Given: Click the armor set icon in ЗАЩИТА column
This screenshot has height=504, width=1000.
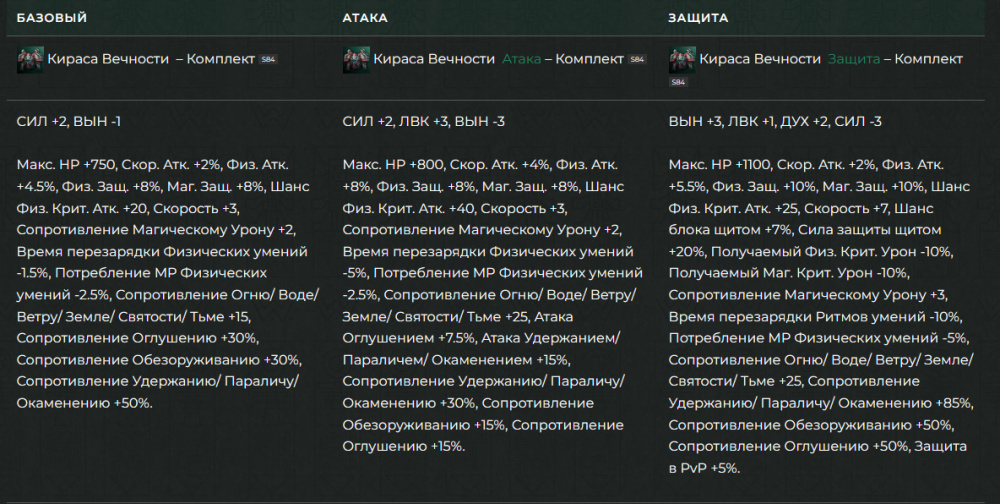Looking at the screenshot, I should (x=682, y=59).
